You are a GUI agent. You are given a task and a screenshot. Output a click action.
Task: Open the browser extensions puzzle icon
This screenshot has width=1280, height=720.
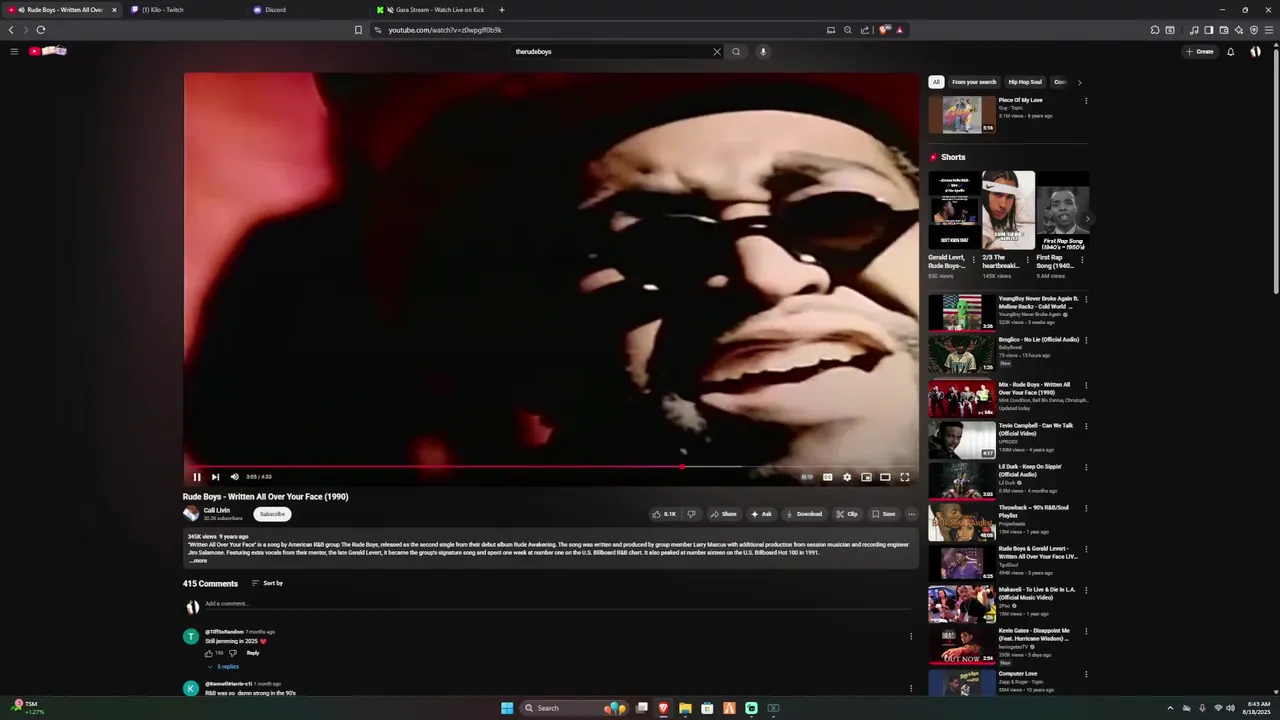(x=1155, y=30)
